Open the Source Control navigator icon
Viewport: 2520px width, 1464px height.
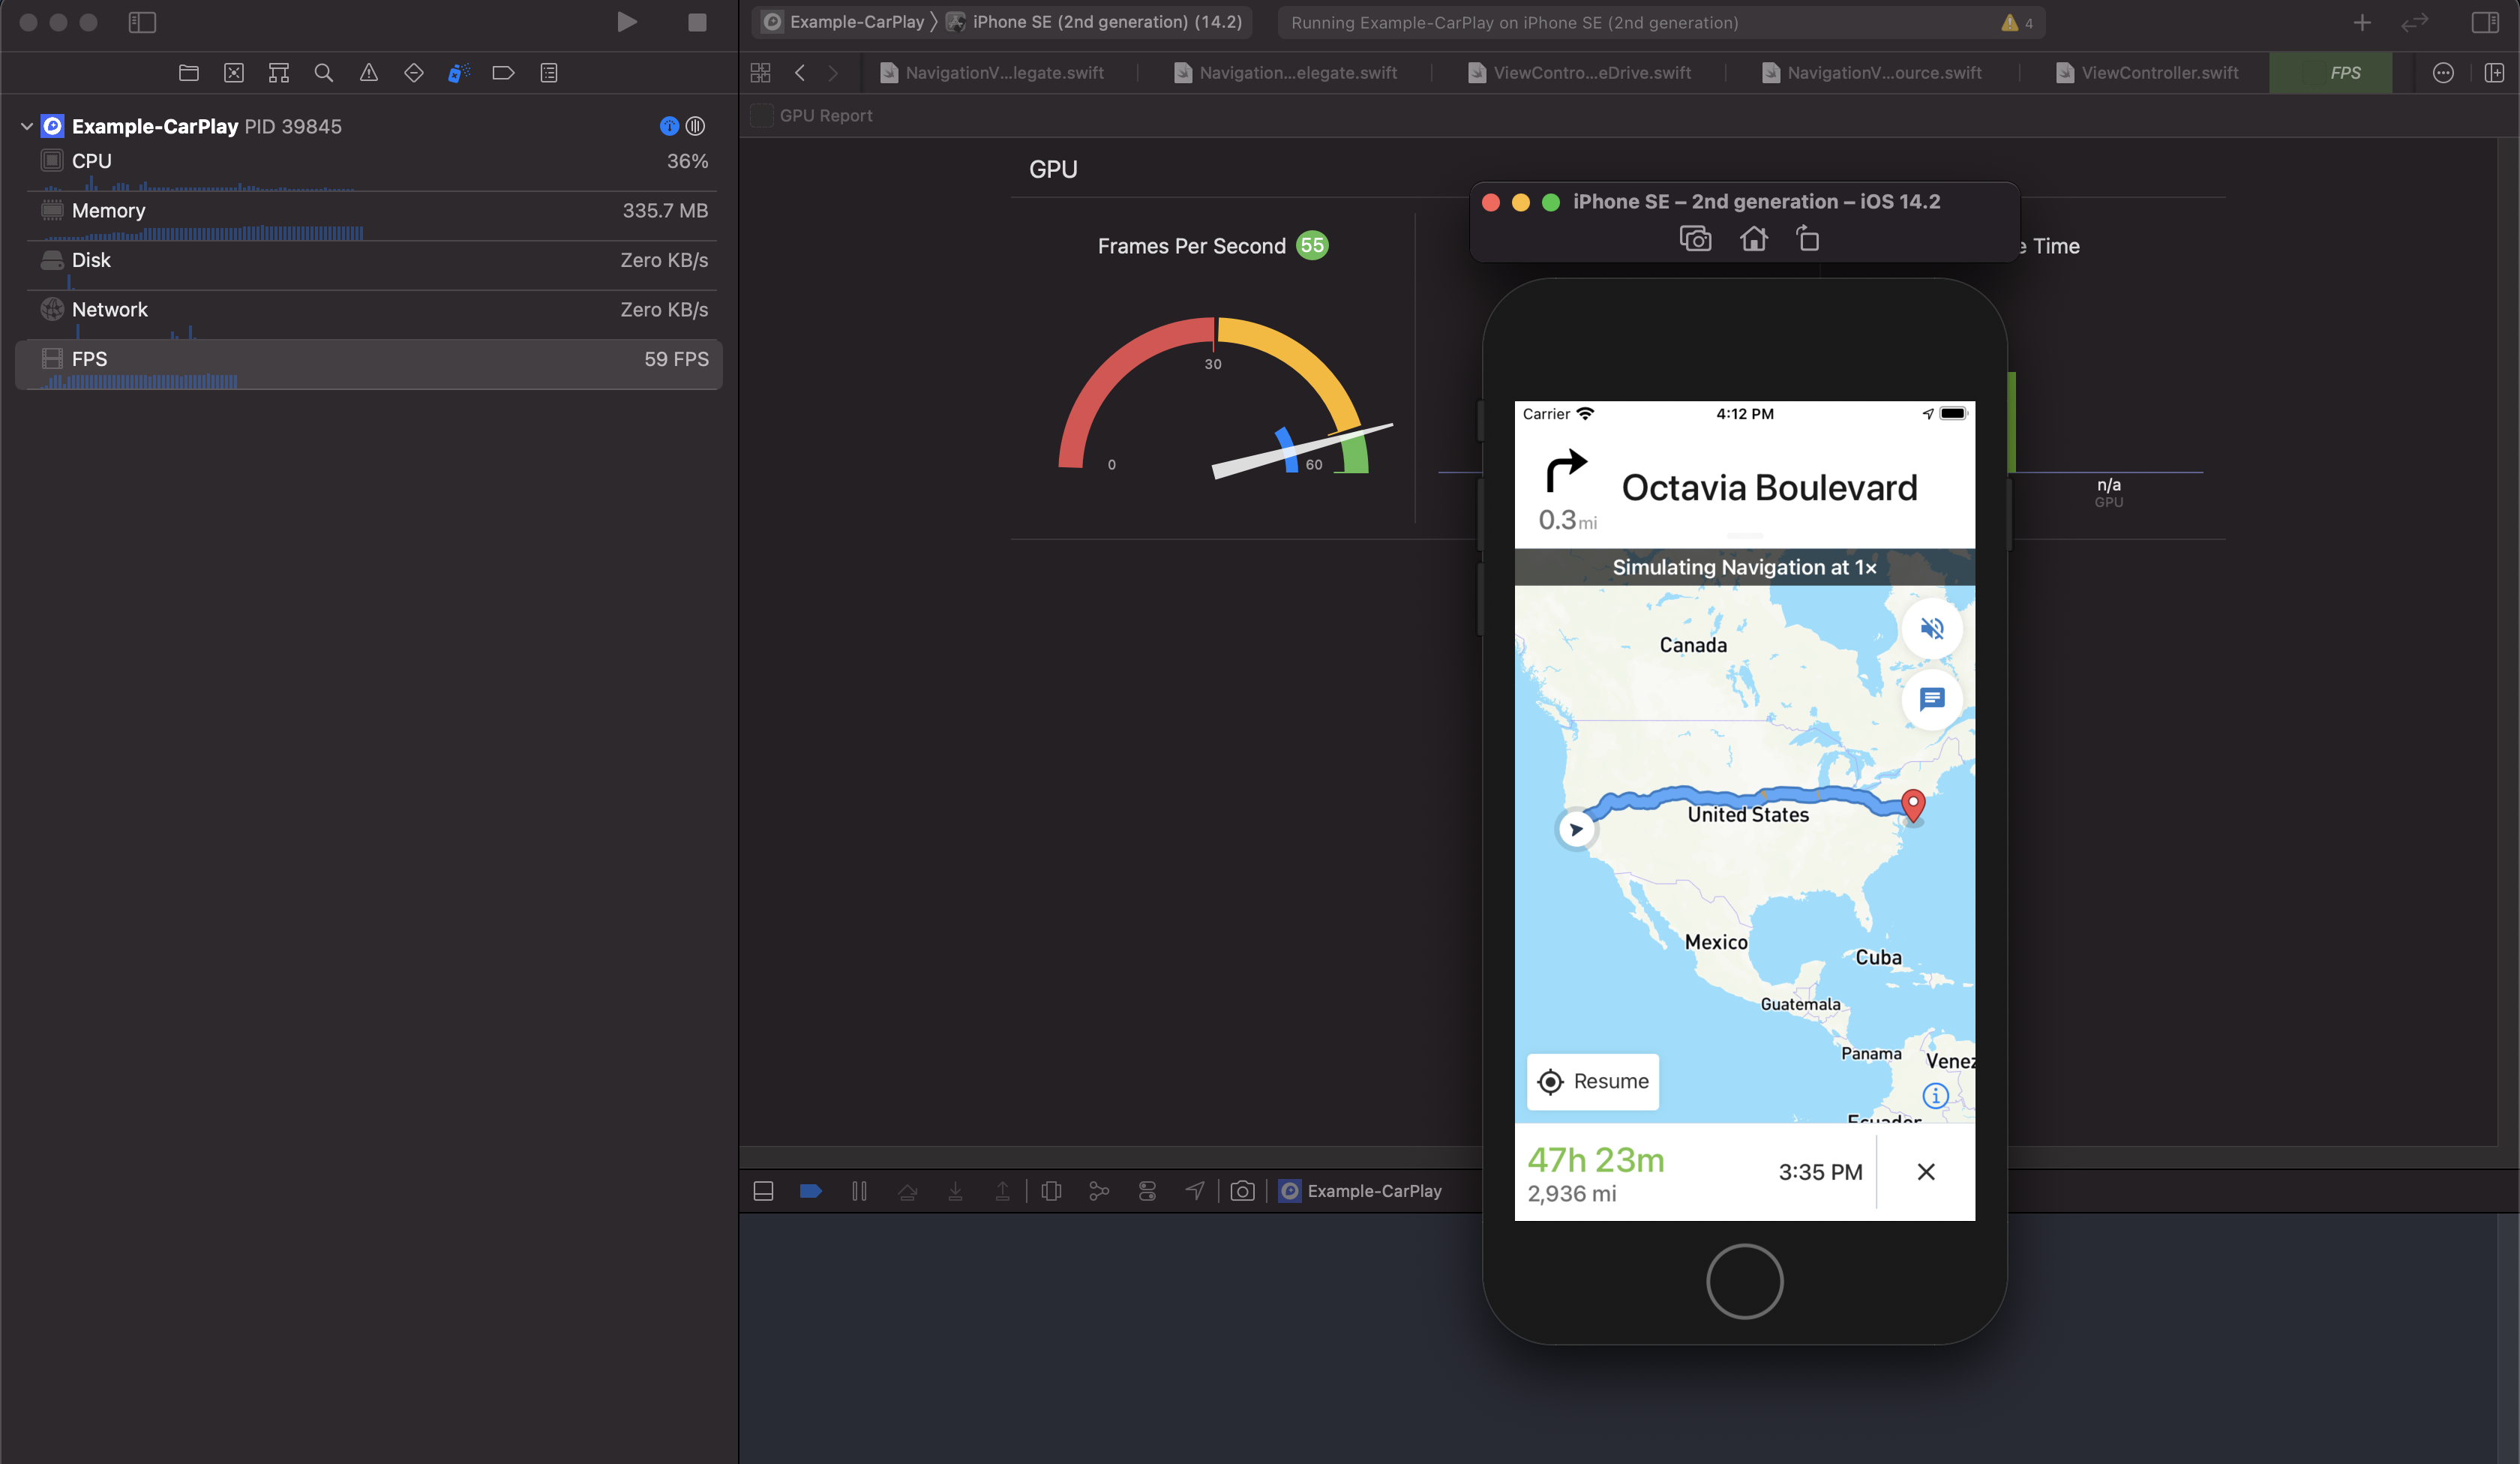click(234, 73)
